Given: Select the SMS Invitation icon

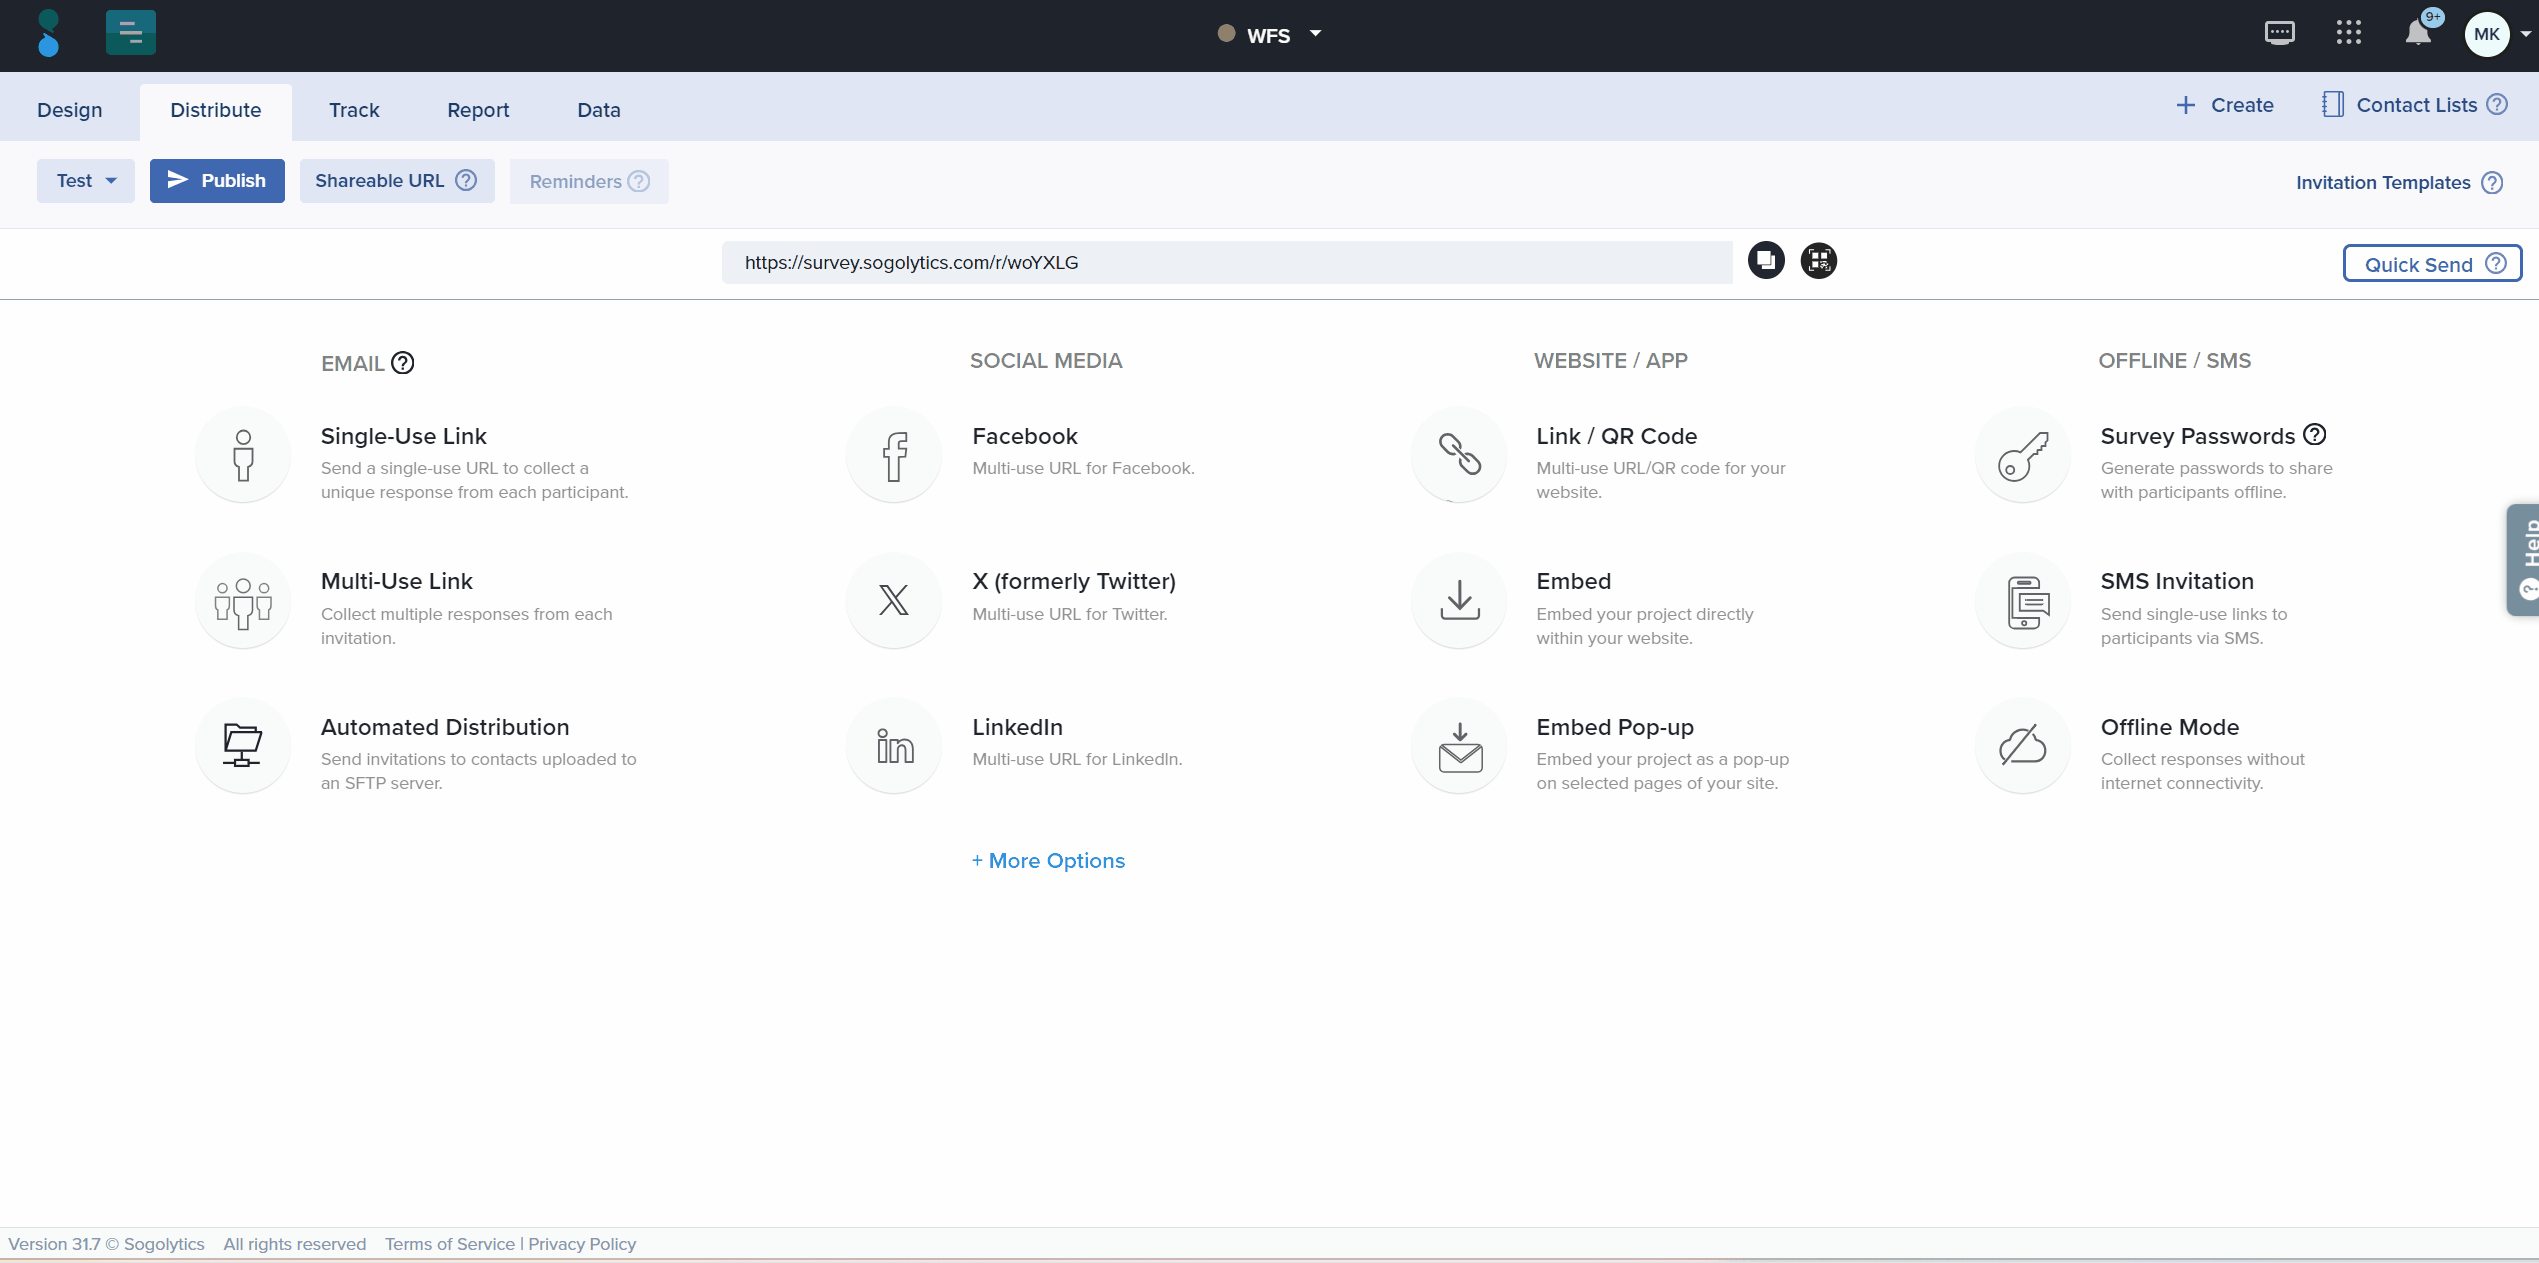Looking at the screenshot, I should [x=2022, y=600].
